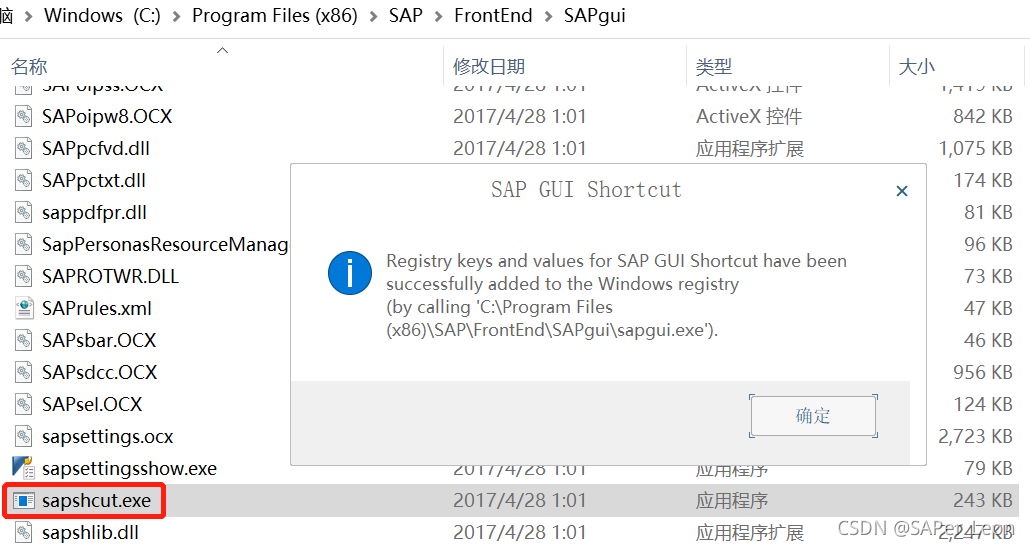Click the SAPpcfvd.dll file icon

24,148
